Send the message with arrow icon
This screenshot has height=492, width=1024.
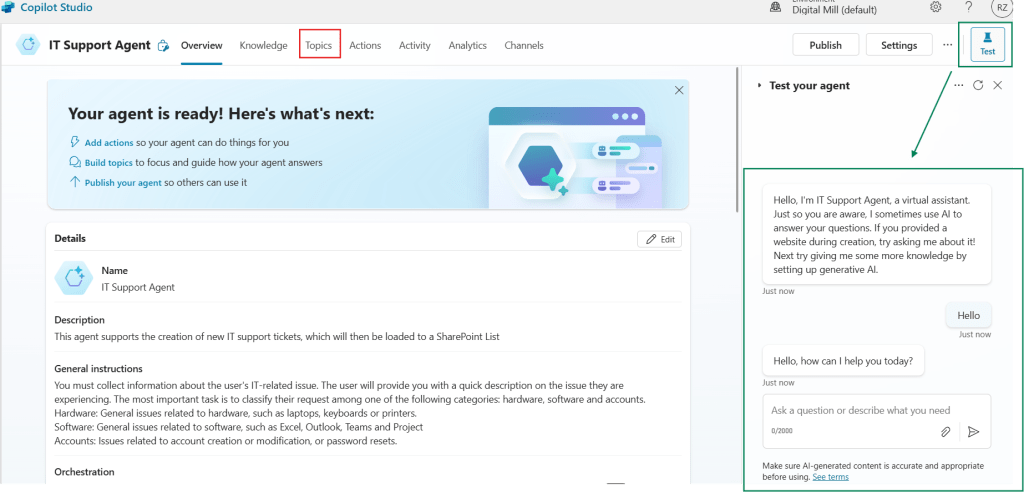[x=973, y=432]
